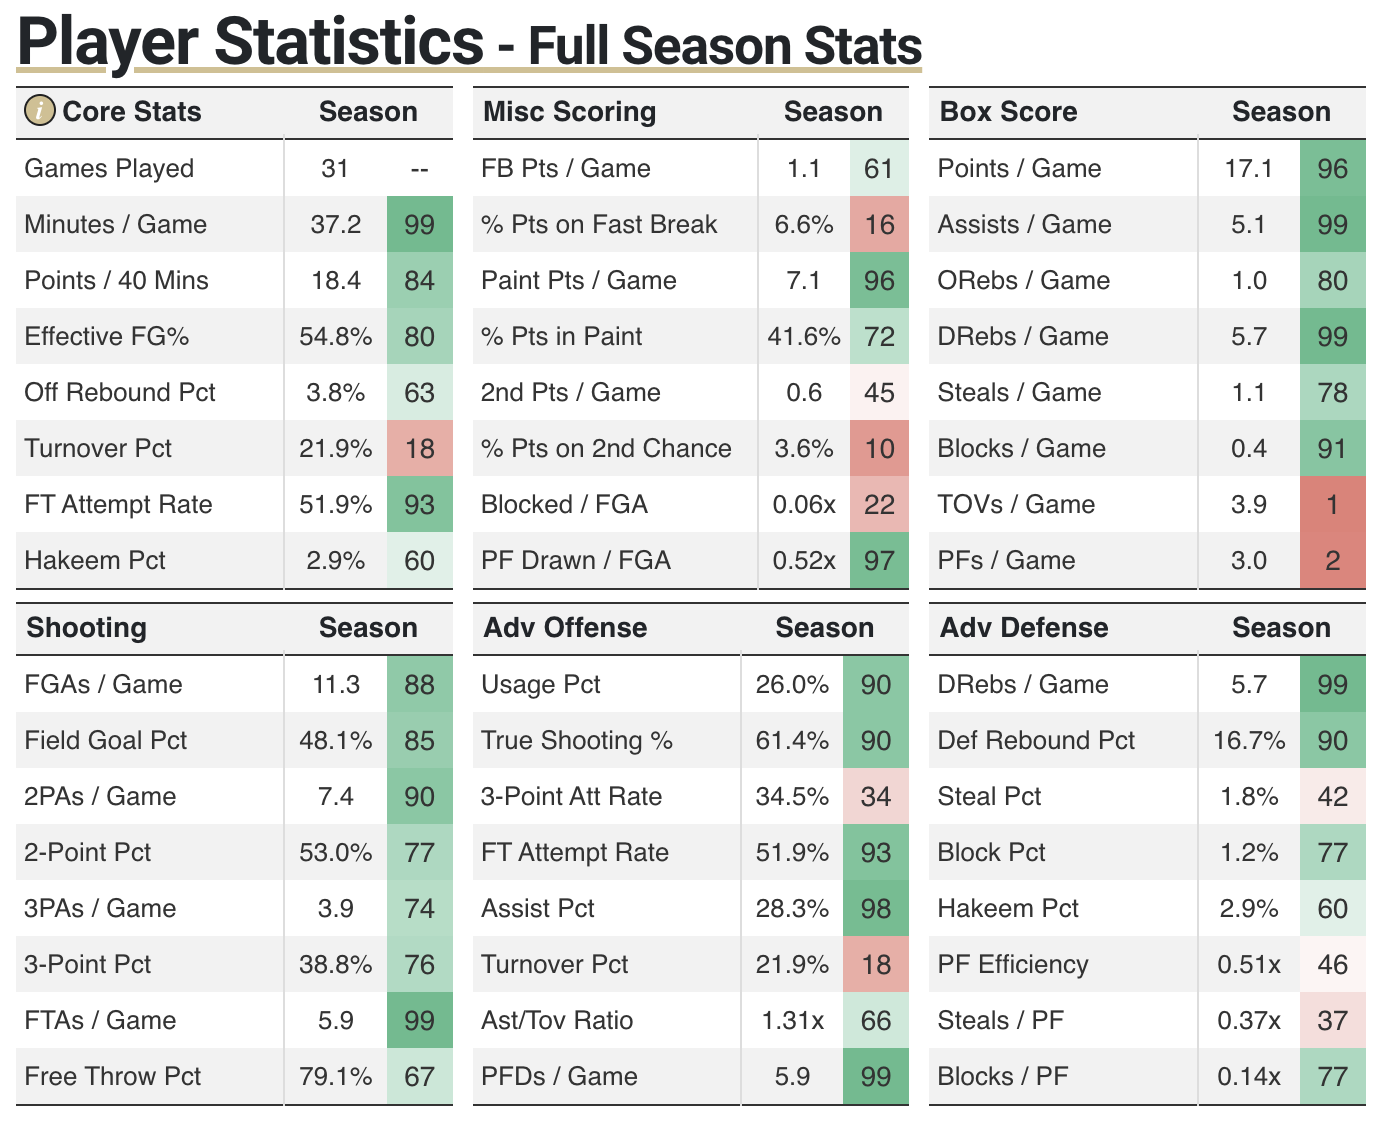Click the Adv Offense section heading
The image size is (1382, 1122).
pyautogui.click(x=565, y=627)
